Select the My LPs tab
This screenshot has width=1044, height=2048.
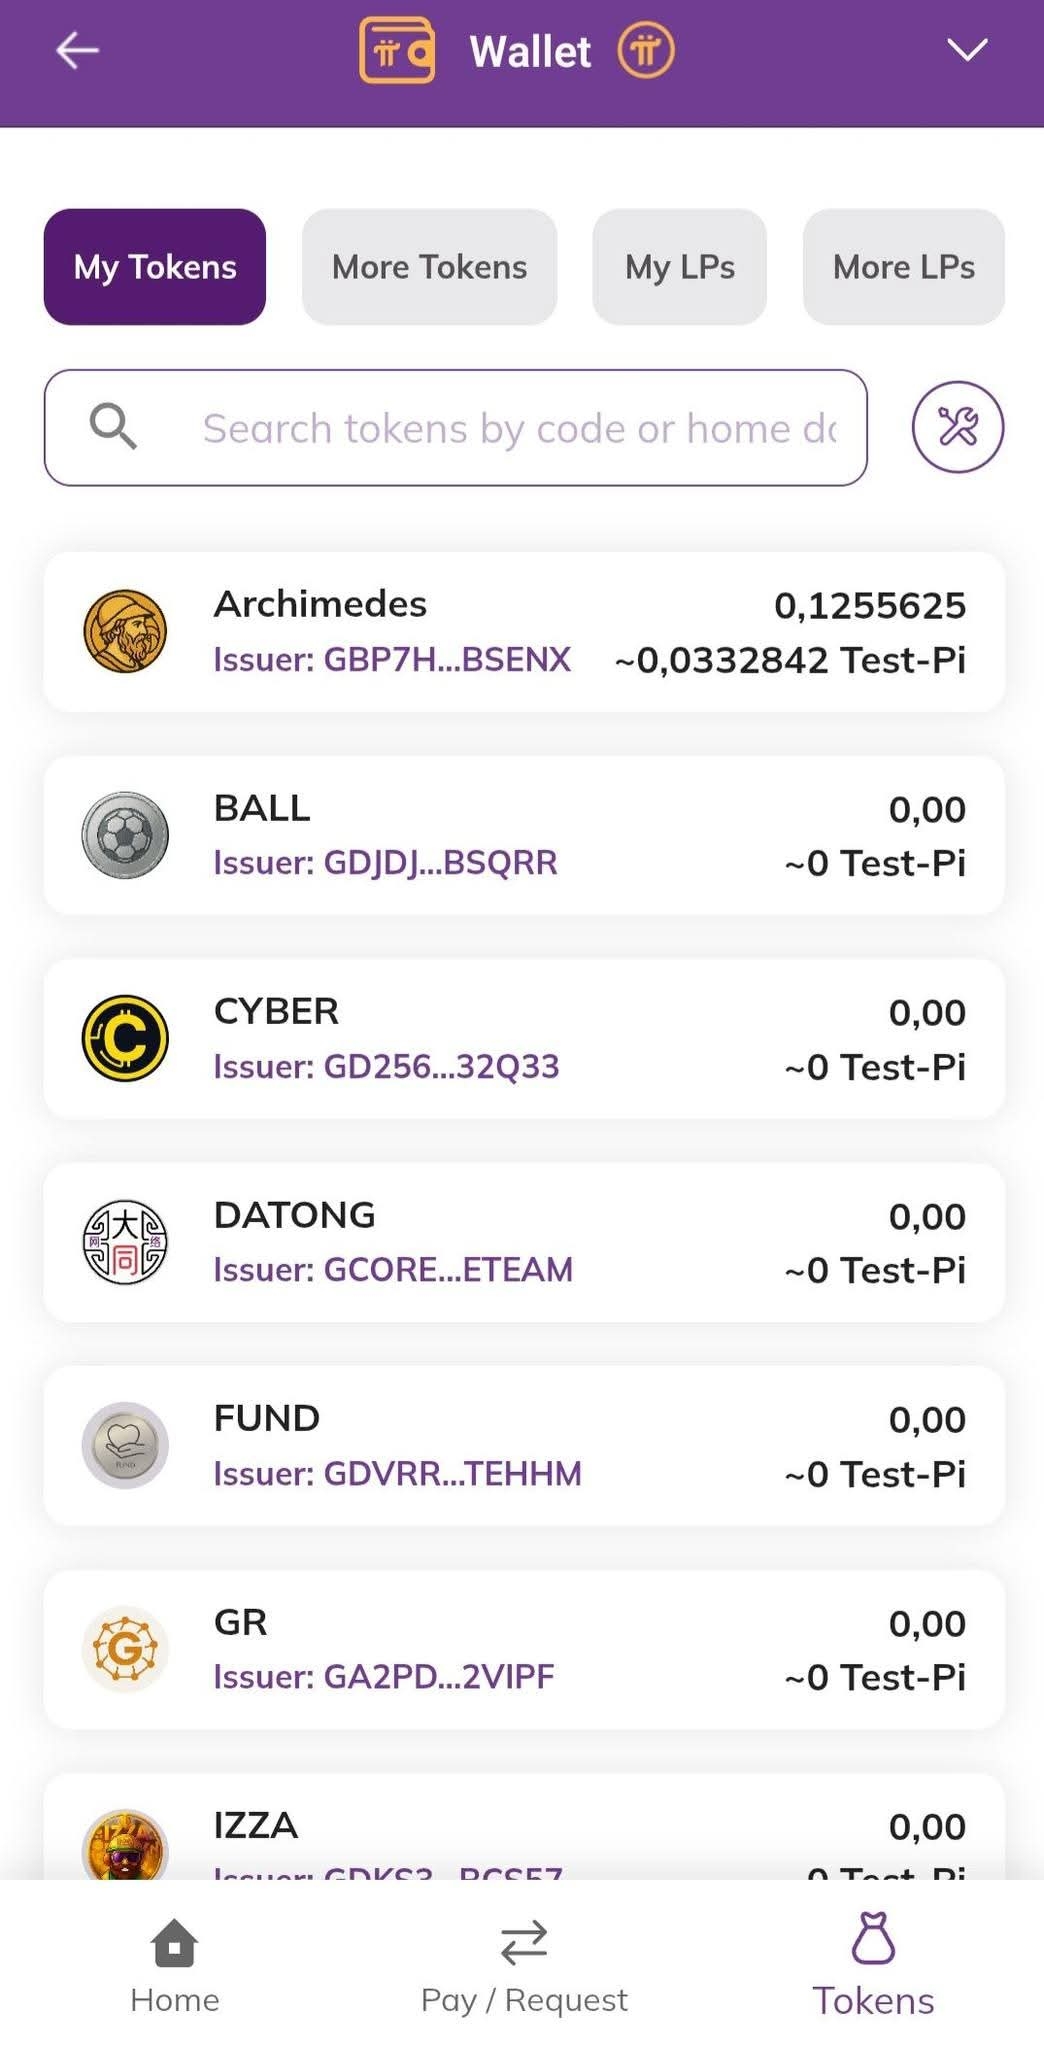(x=679, y=267)
